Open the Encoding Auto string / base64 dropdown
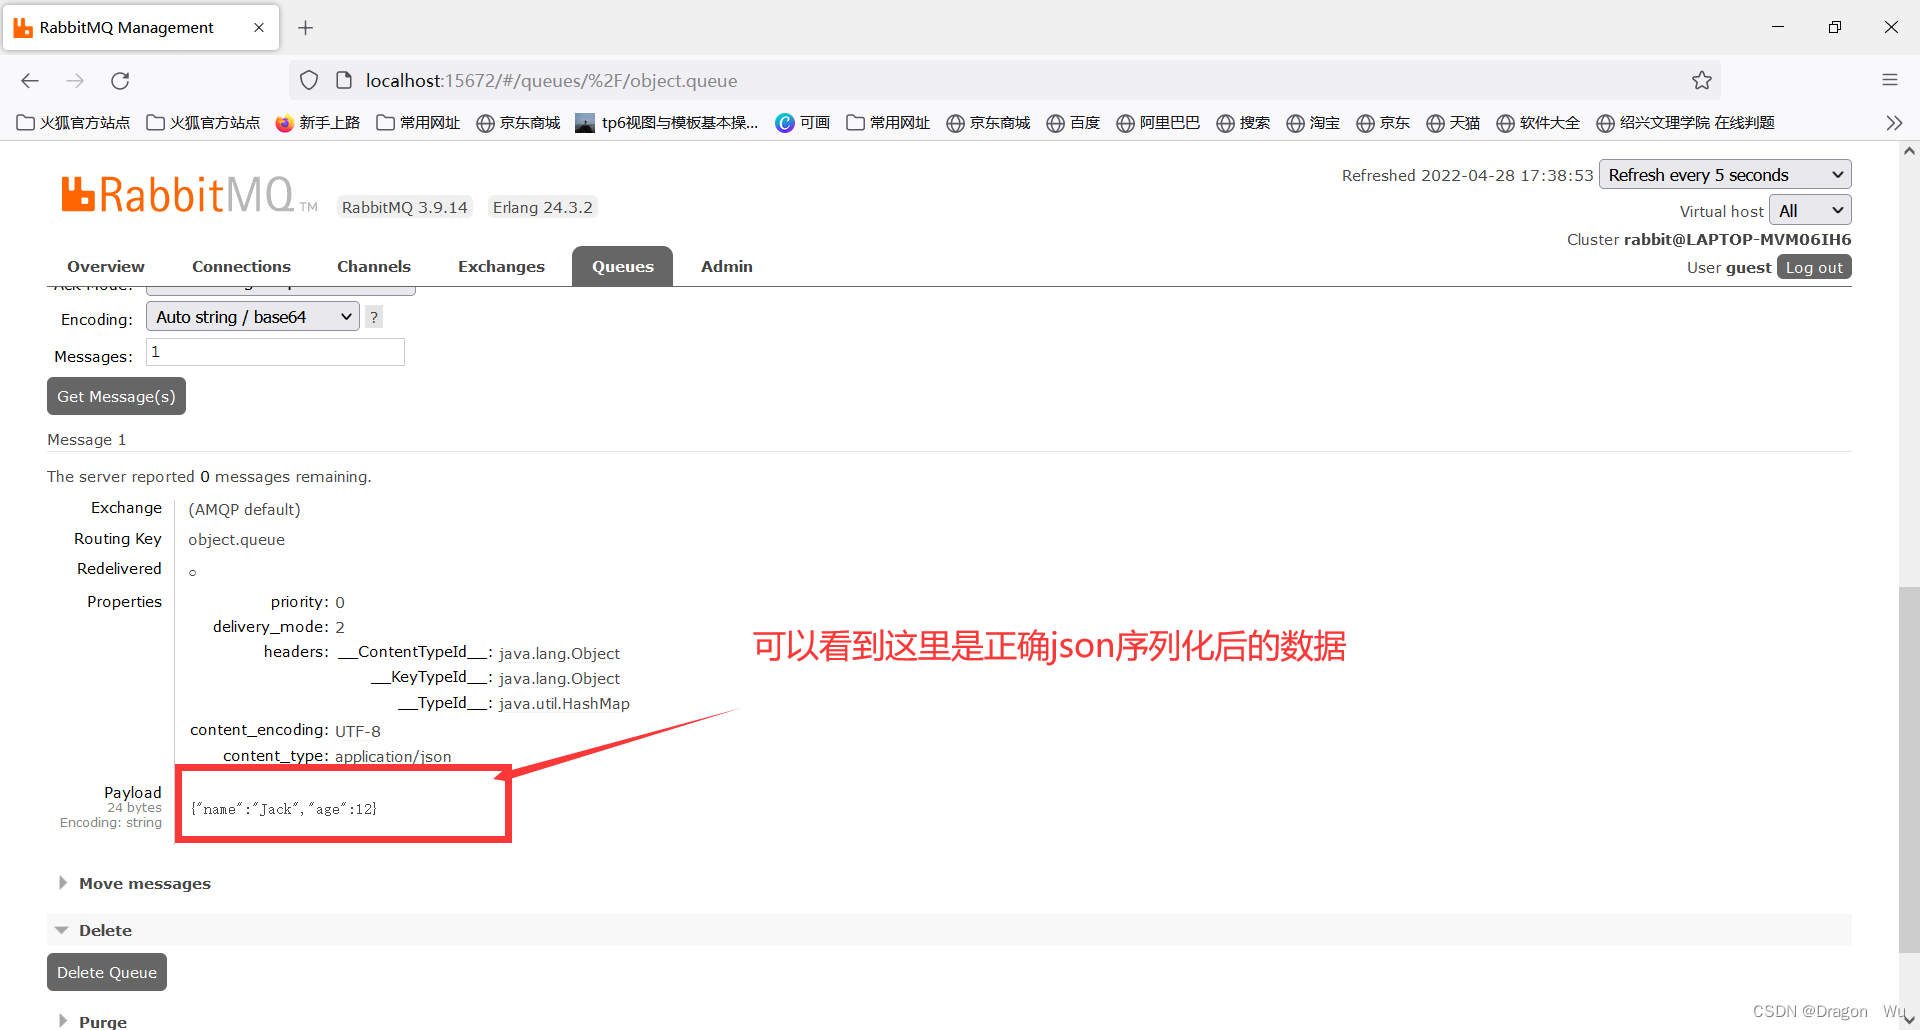The height and width of the screenshot is (1030, 1920). pos(253,317)
